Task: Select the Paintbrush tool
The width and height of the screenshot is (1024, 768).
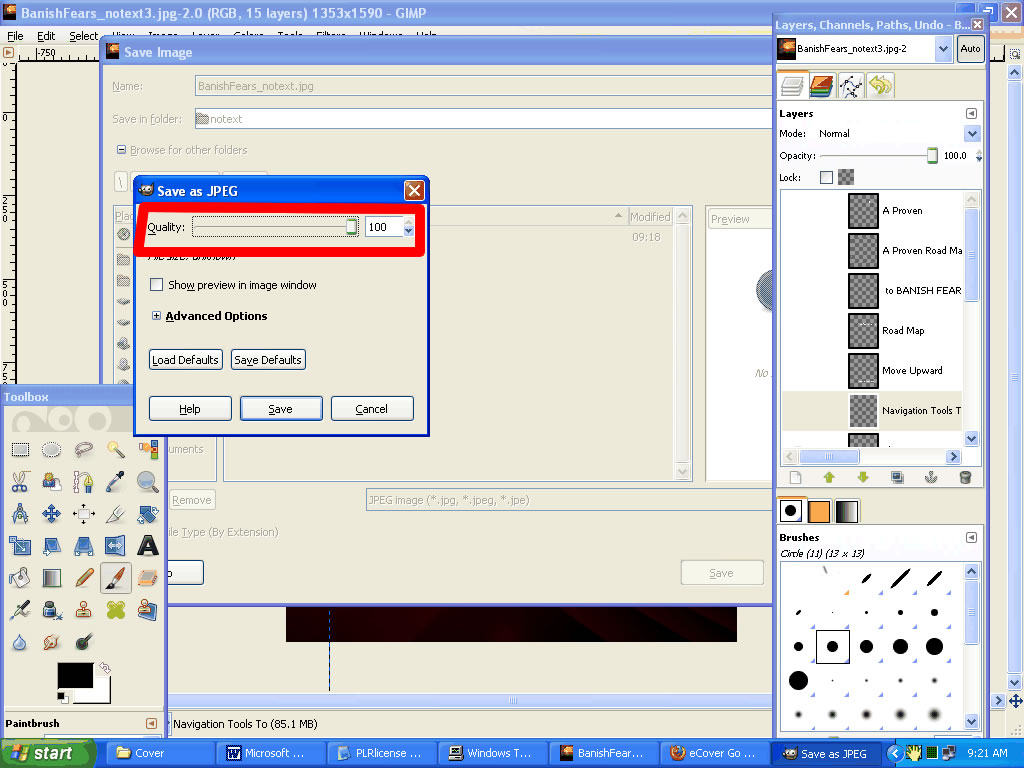Action: pyautogui.click(x=116, y=578)
